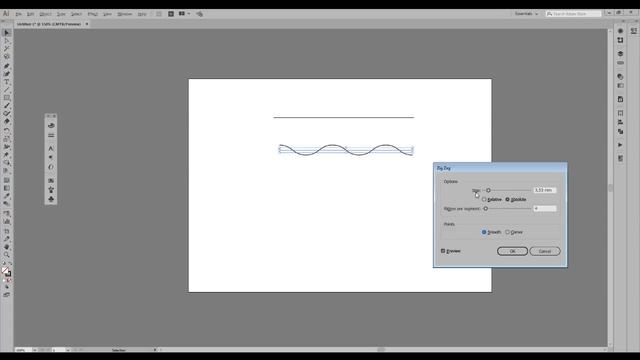This screenshot has width=640, height=360.
Task: Select the Pen tool
Action: (x=7, y=66)
